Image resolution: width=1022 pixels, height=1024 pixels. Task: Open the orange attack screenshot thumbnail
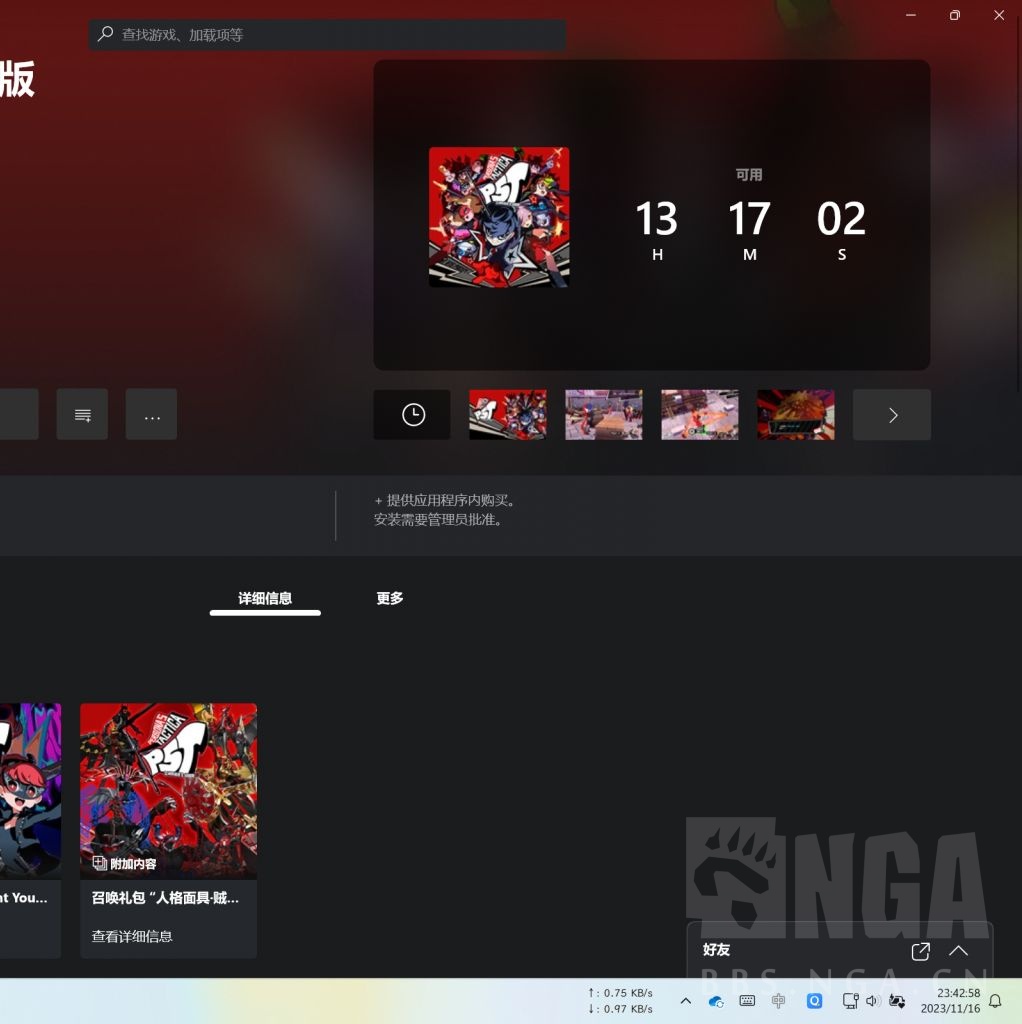tap(700, 415)
